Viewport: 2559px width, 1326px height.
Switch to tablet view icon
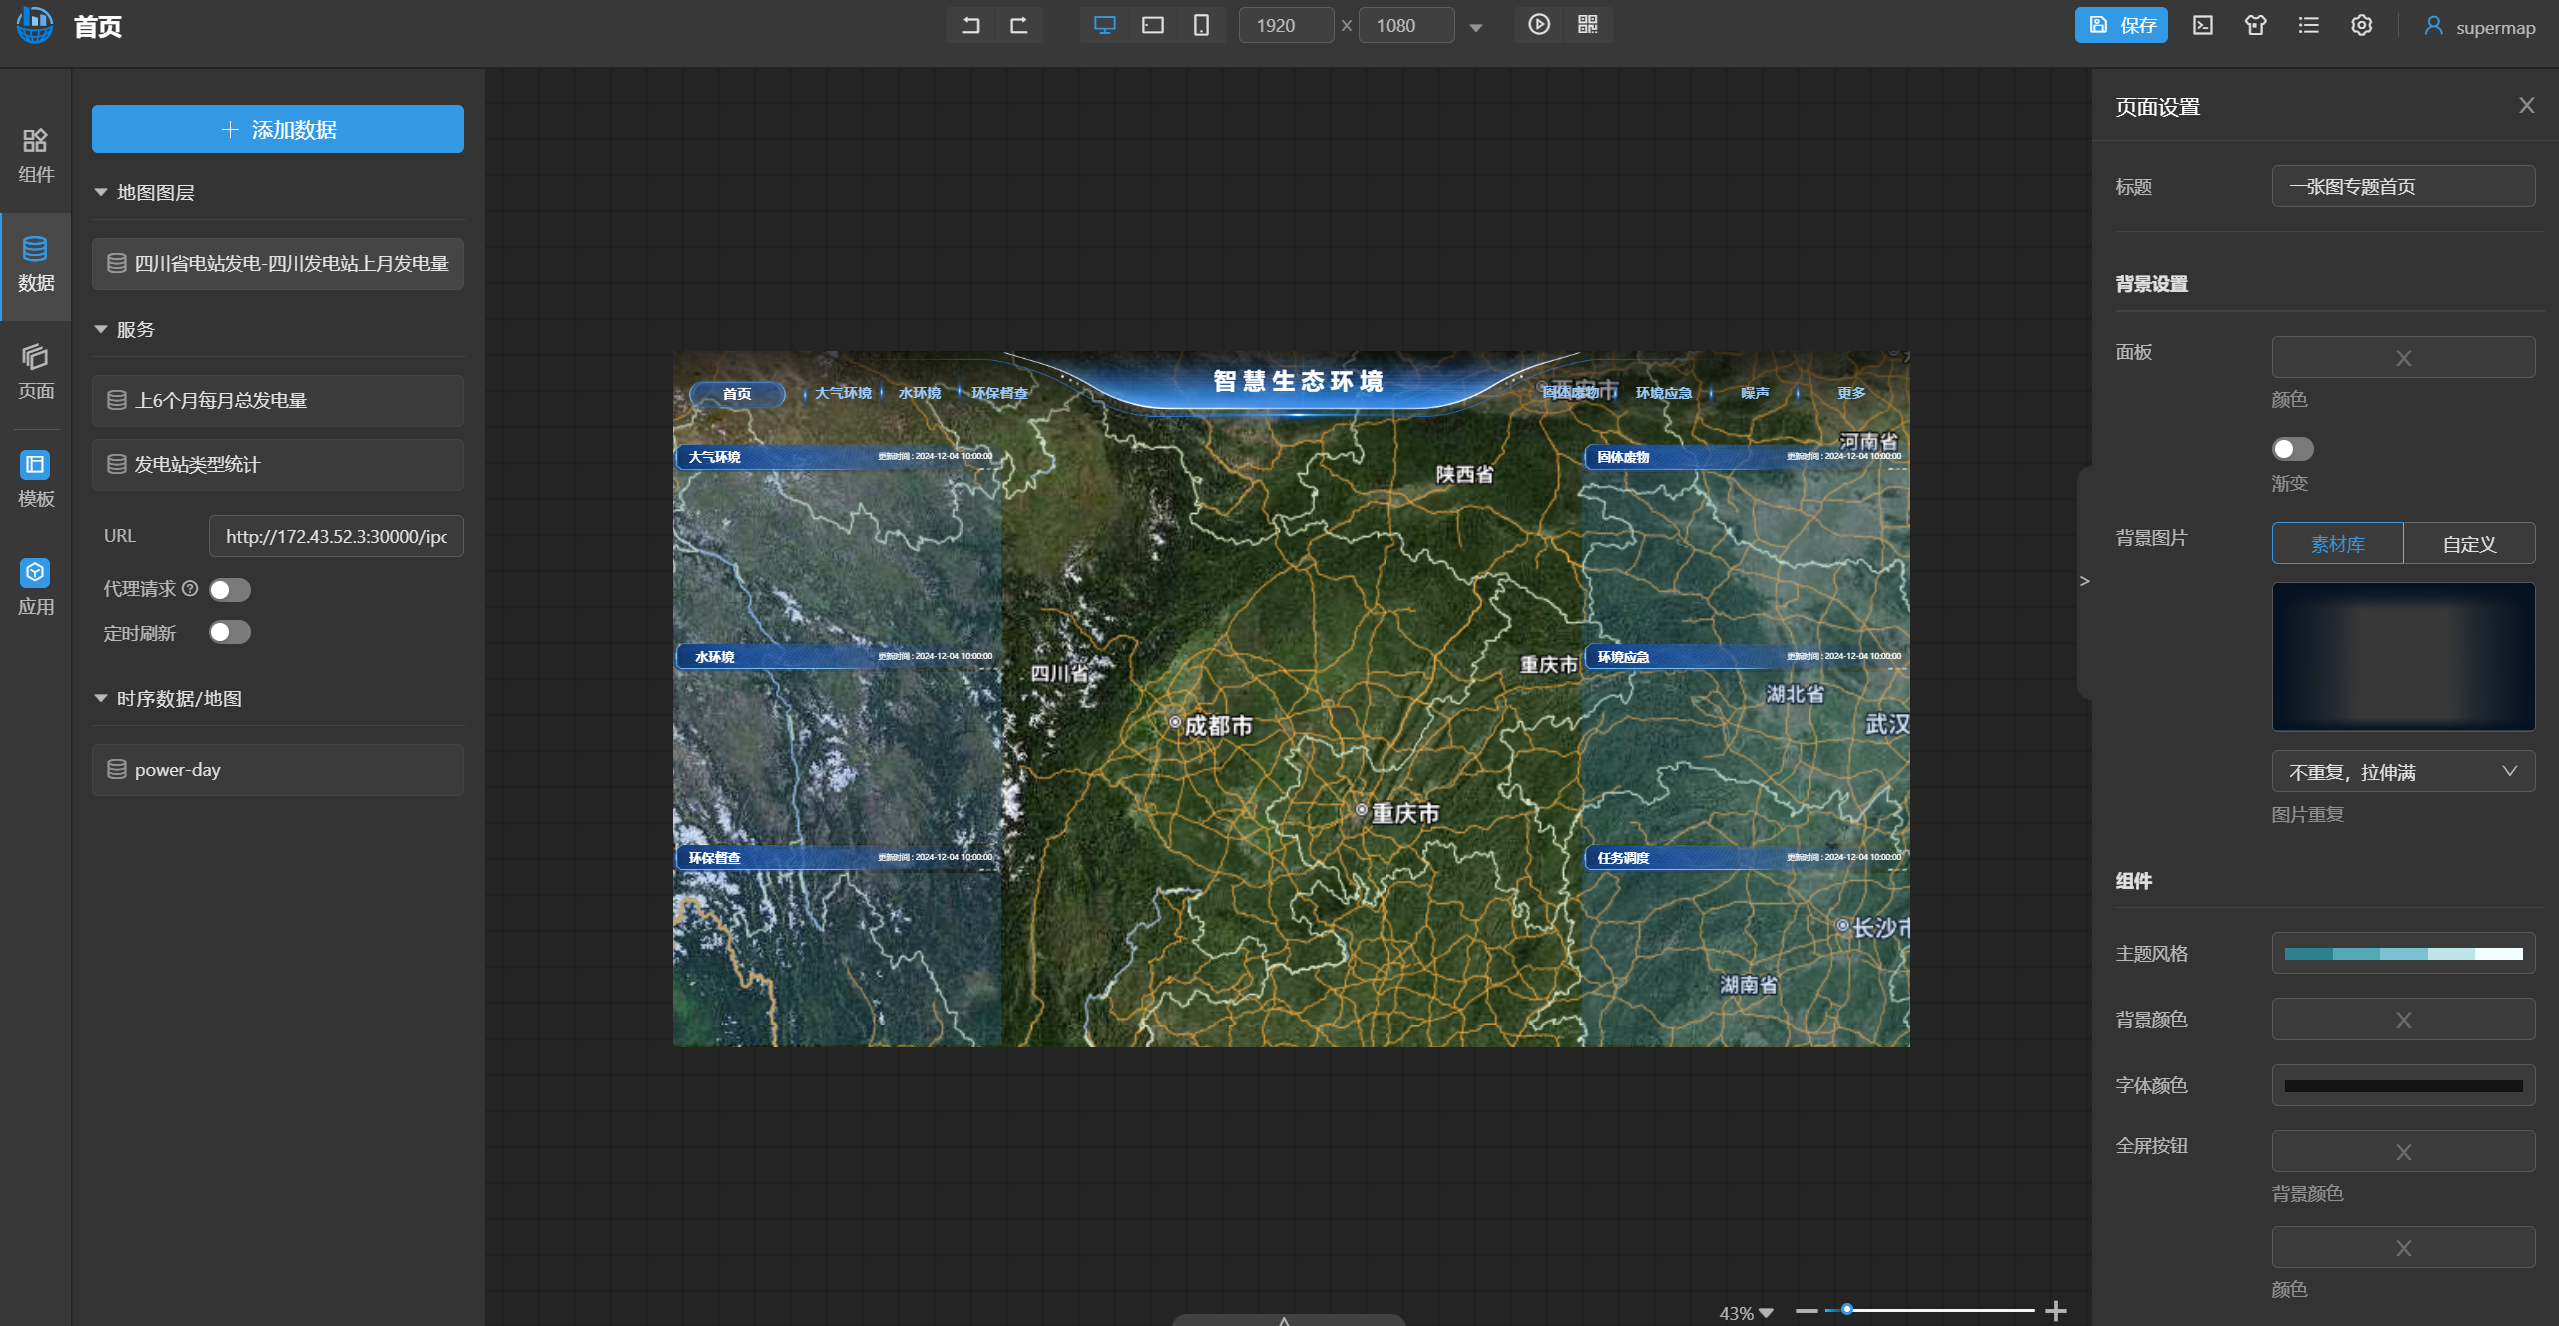pyautogui.click(x=1153, y=25)
